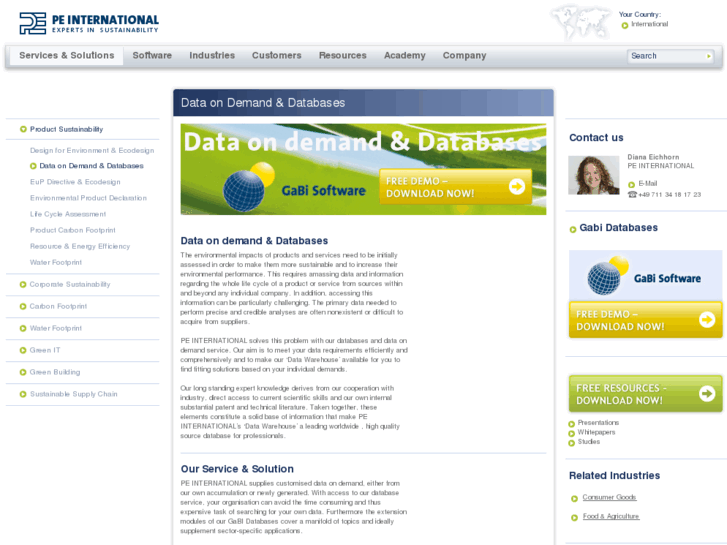Send E-Mail to Diana Eichhorn
Viewport: 727px width, 545px height.
click(647, 184)
